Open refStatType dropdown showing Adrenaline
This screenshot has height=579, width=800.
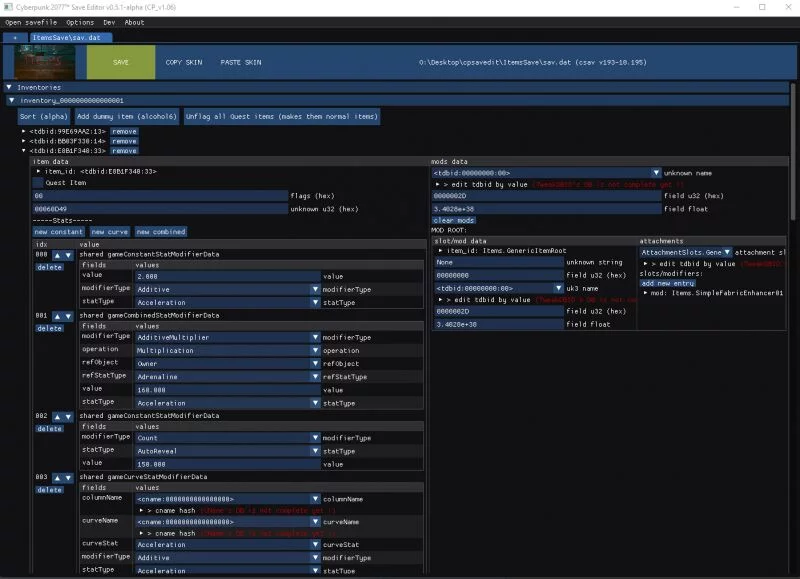tap(228, 376)
